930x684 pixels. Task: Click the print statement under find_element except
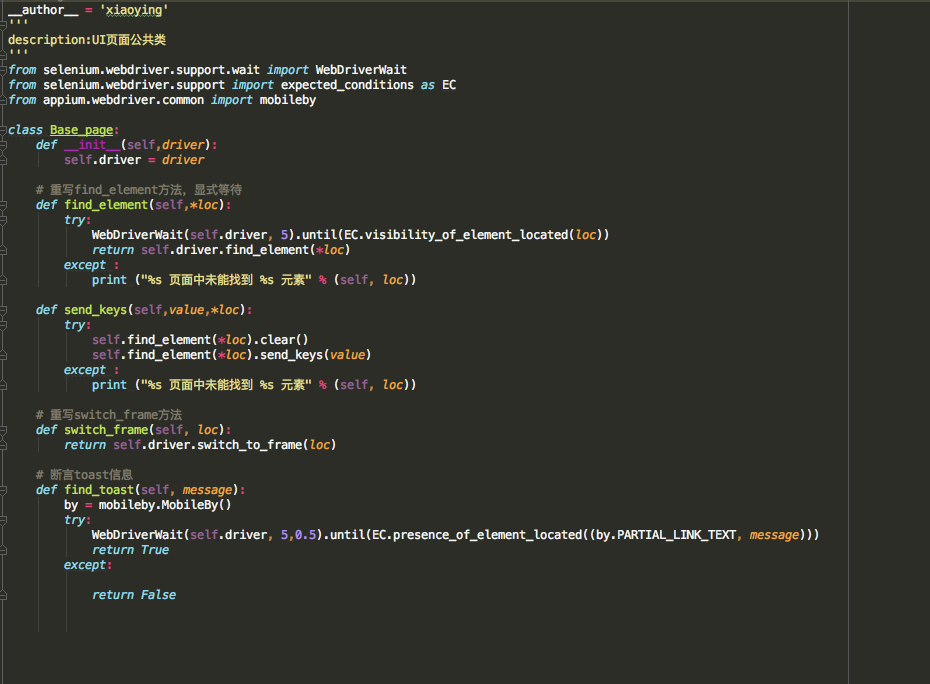coord(254,280)
